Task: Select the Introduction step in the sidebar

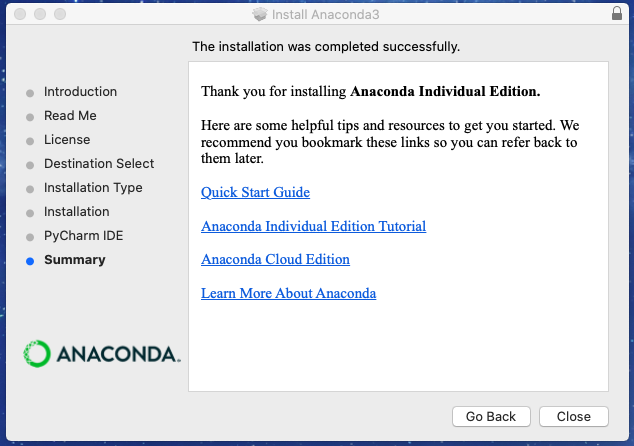Action: [80, 92]
